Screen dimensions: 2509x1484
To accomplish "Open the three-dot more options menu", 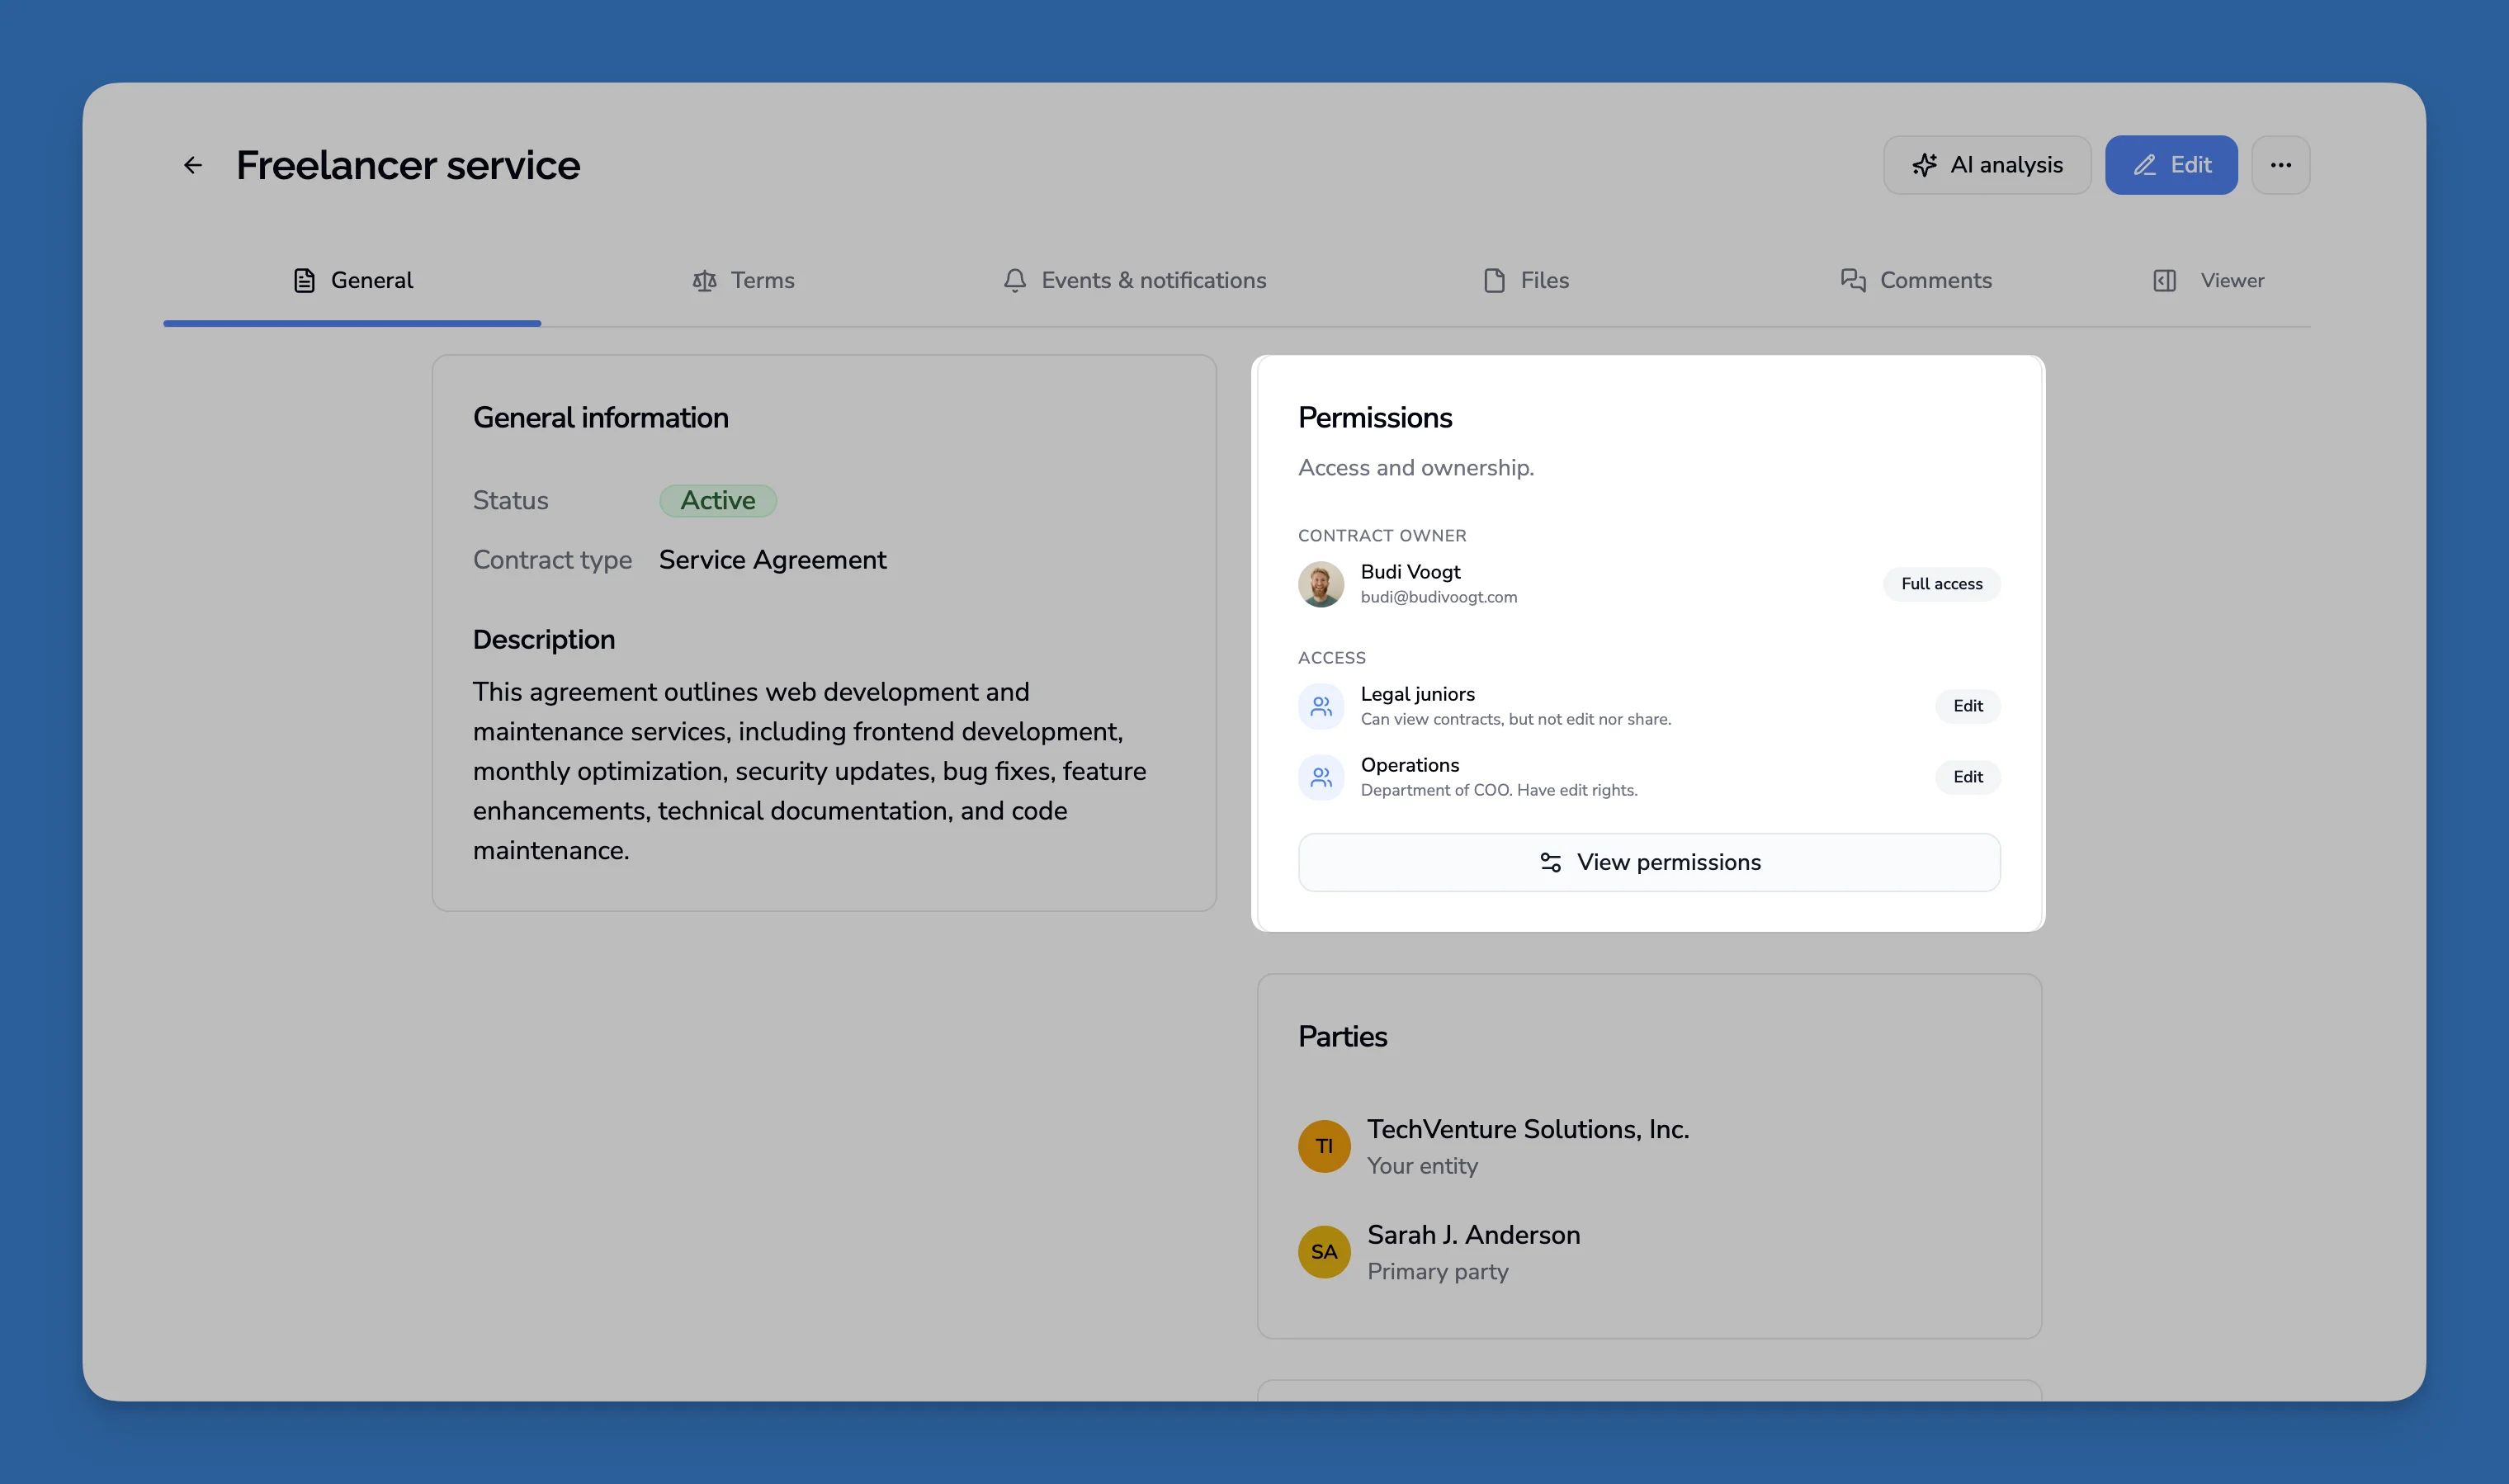I will pyautogui.click(x=2281, y=164).
